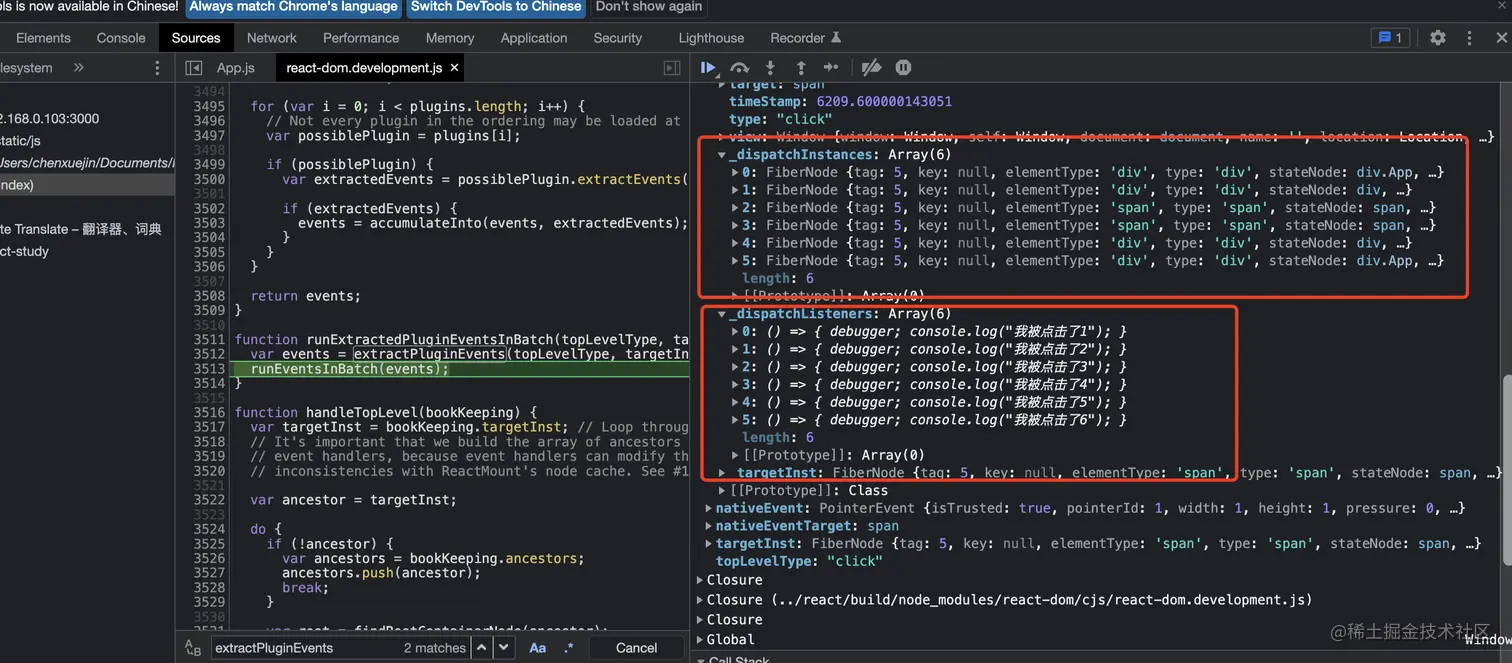Open the Lighthouse panel

point(711,38)
